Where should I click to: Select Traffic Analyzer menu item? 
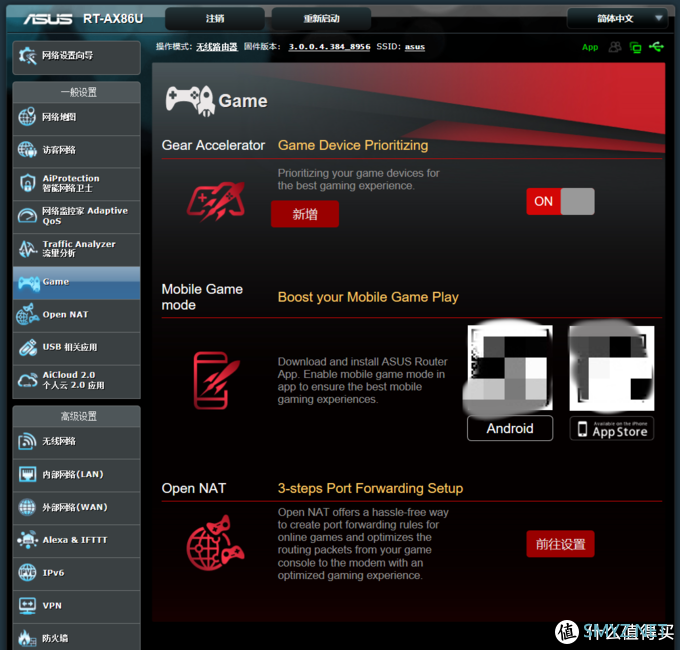click(x=77, y=250)
